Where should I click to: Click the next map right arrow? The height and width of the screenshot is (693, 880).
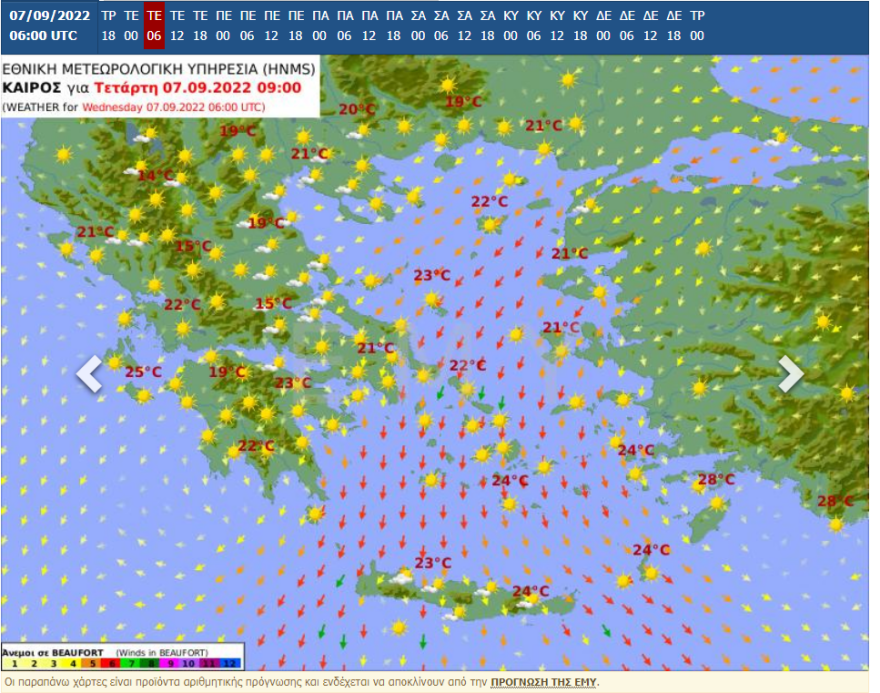tap(791, 374)
